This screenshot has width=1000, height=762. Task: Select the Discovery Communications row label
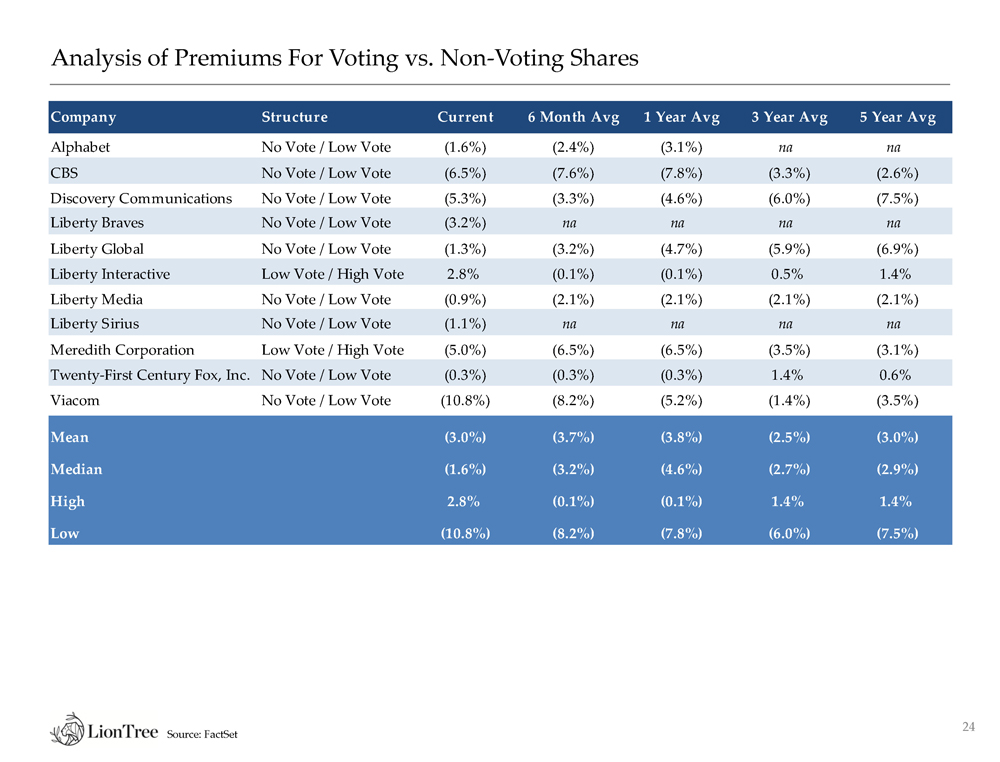tap(141, 198)
